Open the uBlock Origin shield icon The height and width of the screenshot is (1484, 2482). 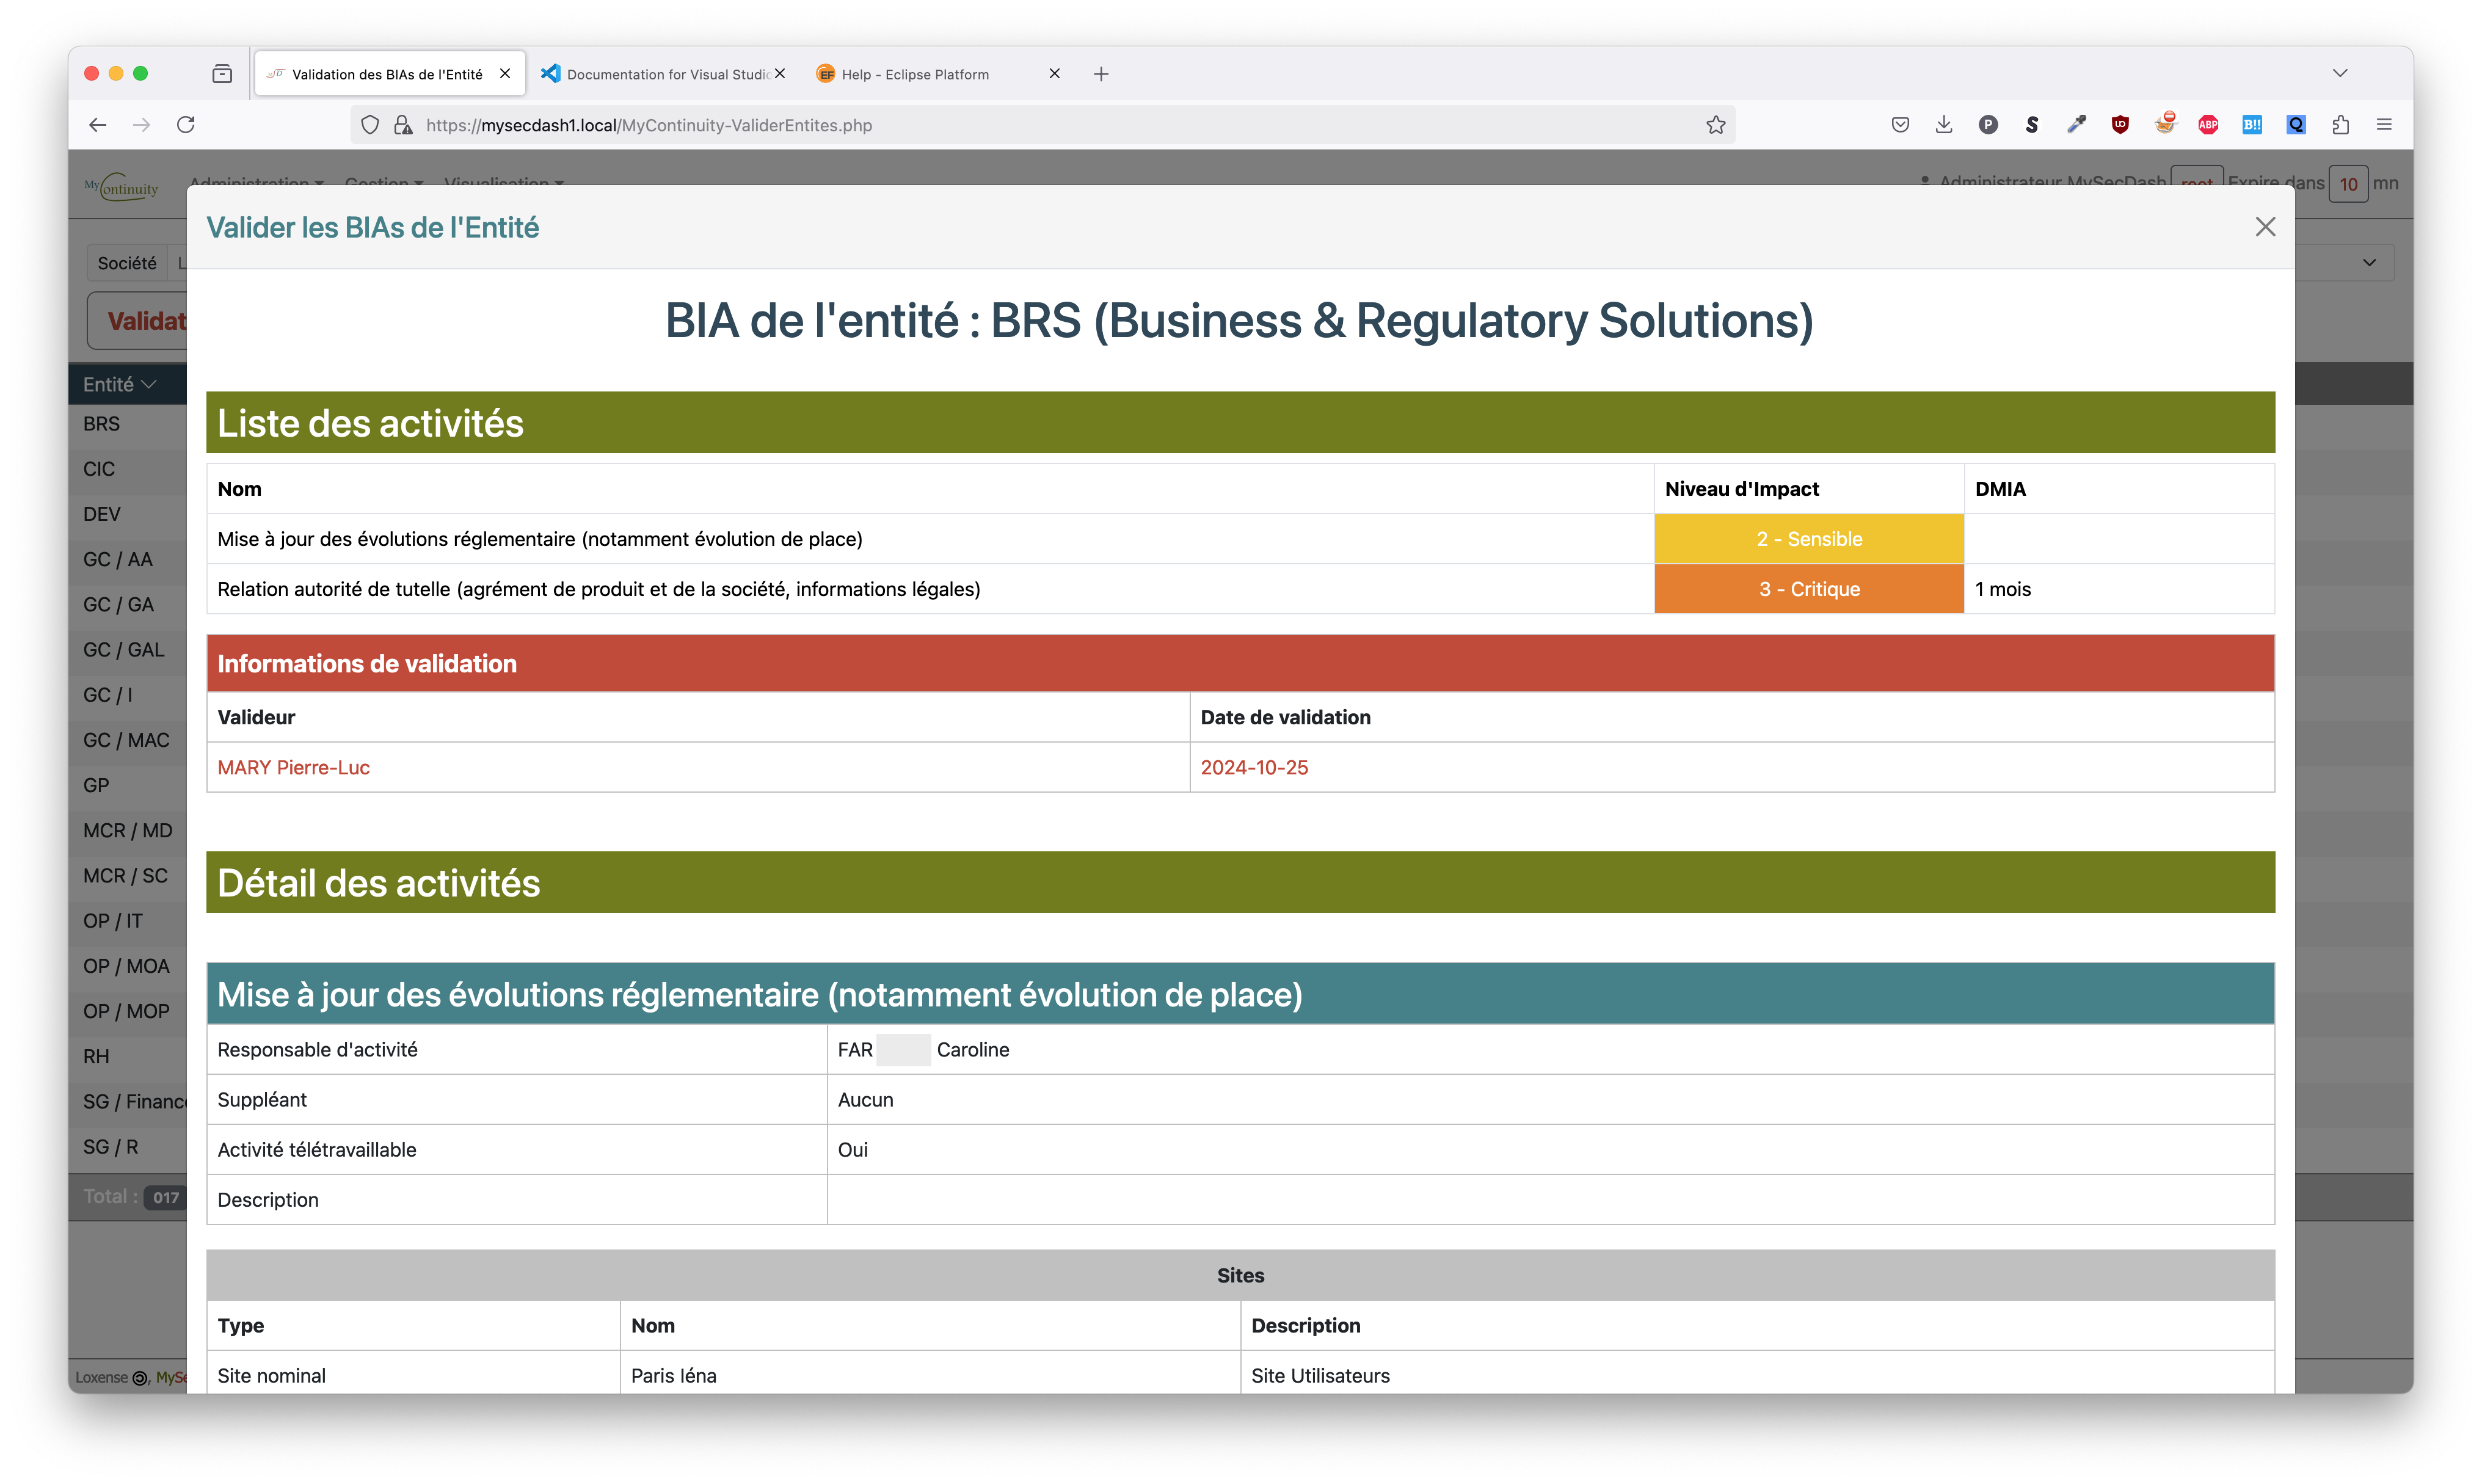point(2120,125)
